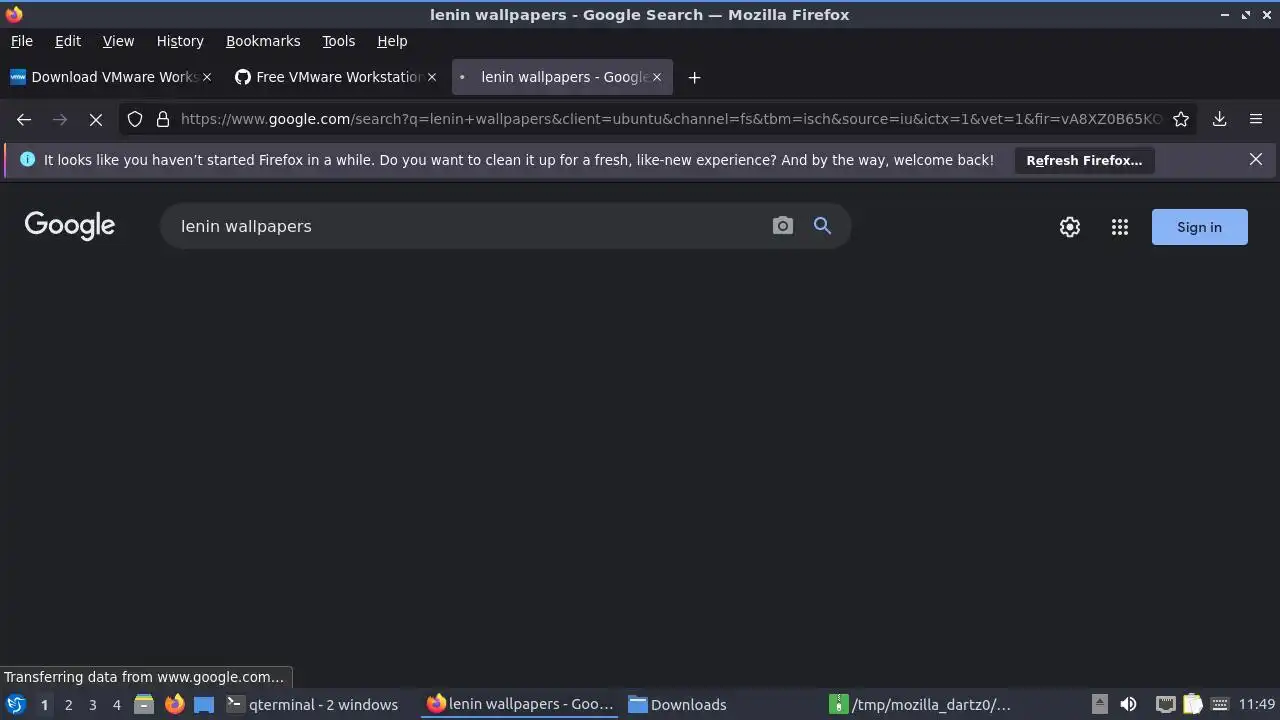Open the File menu
Image resolution: width=1280 pixels, height=720 pixels.
click(x=21, y=41)
